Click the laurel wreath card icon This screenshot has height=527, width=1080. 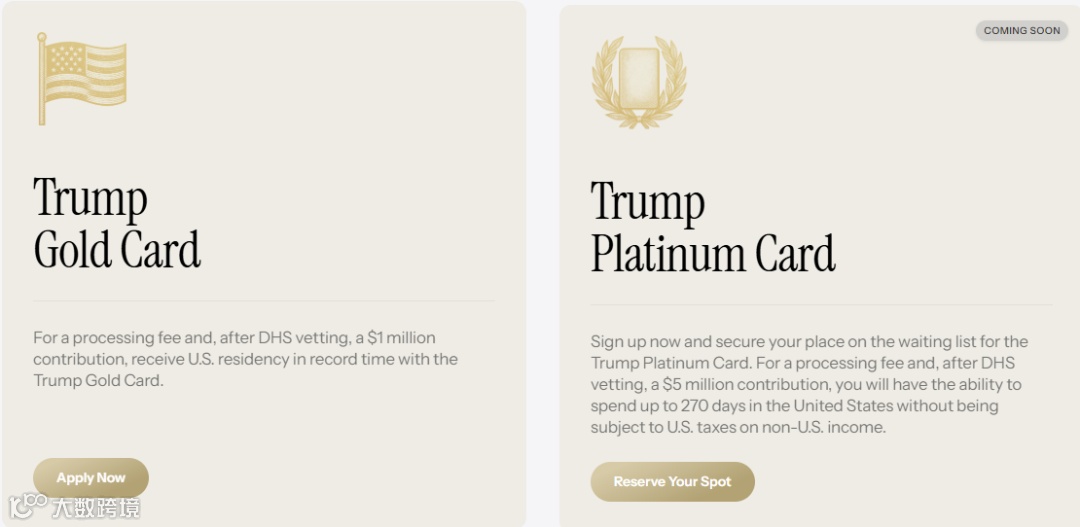click(x=639, y=81)
